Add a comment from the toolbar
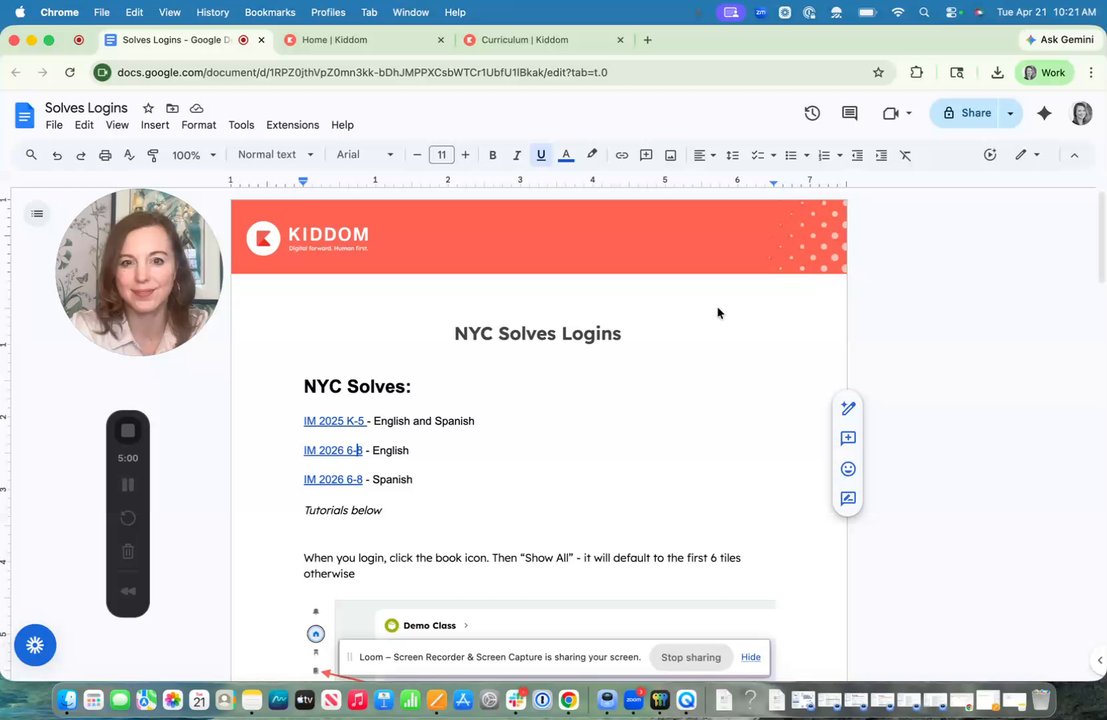The height and width of the screenshot is (720, 1107). [646, 155]
